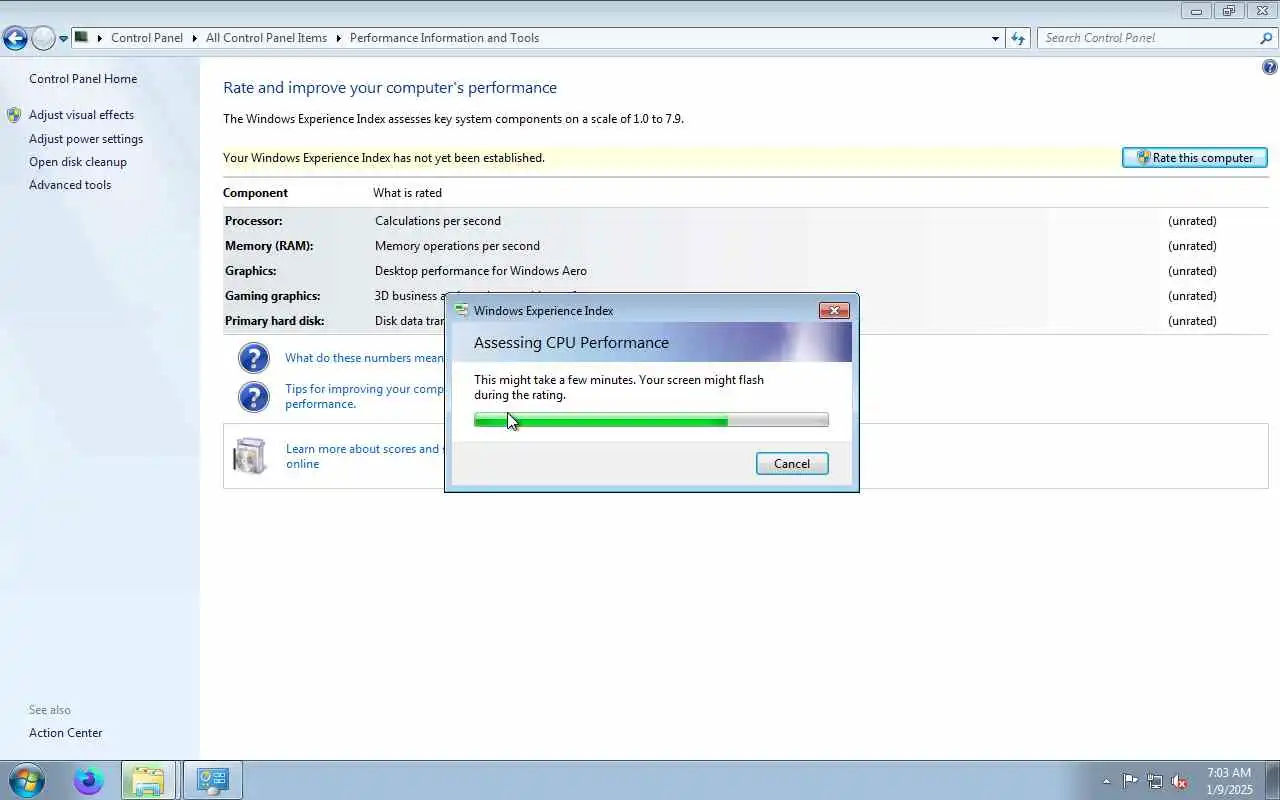Click the Windows Experience Index dialog title icon
Image resolution: width=1280 pixels, height=800 pixels.
[x=461, y=311]
